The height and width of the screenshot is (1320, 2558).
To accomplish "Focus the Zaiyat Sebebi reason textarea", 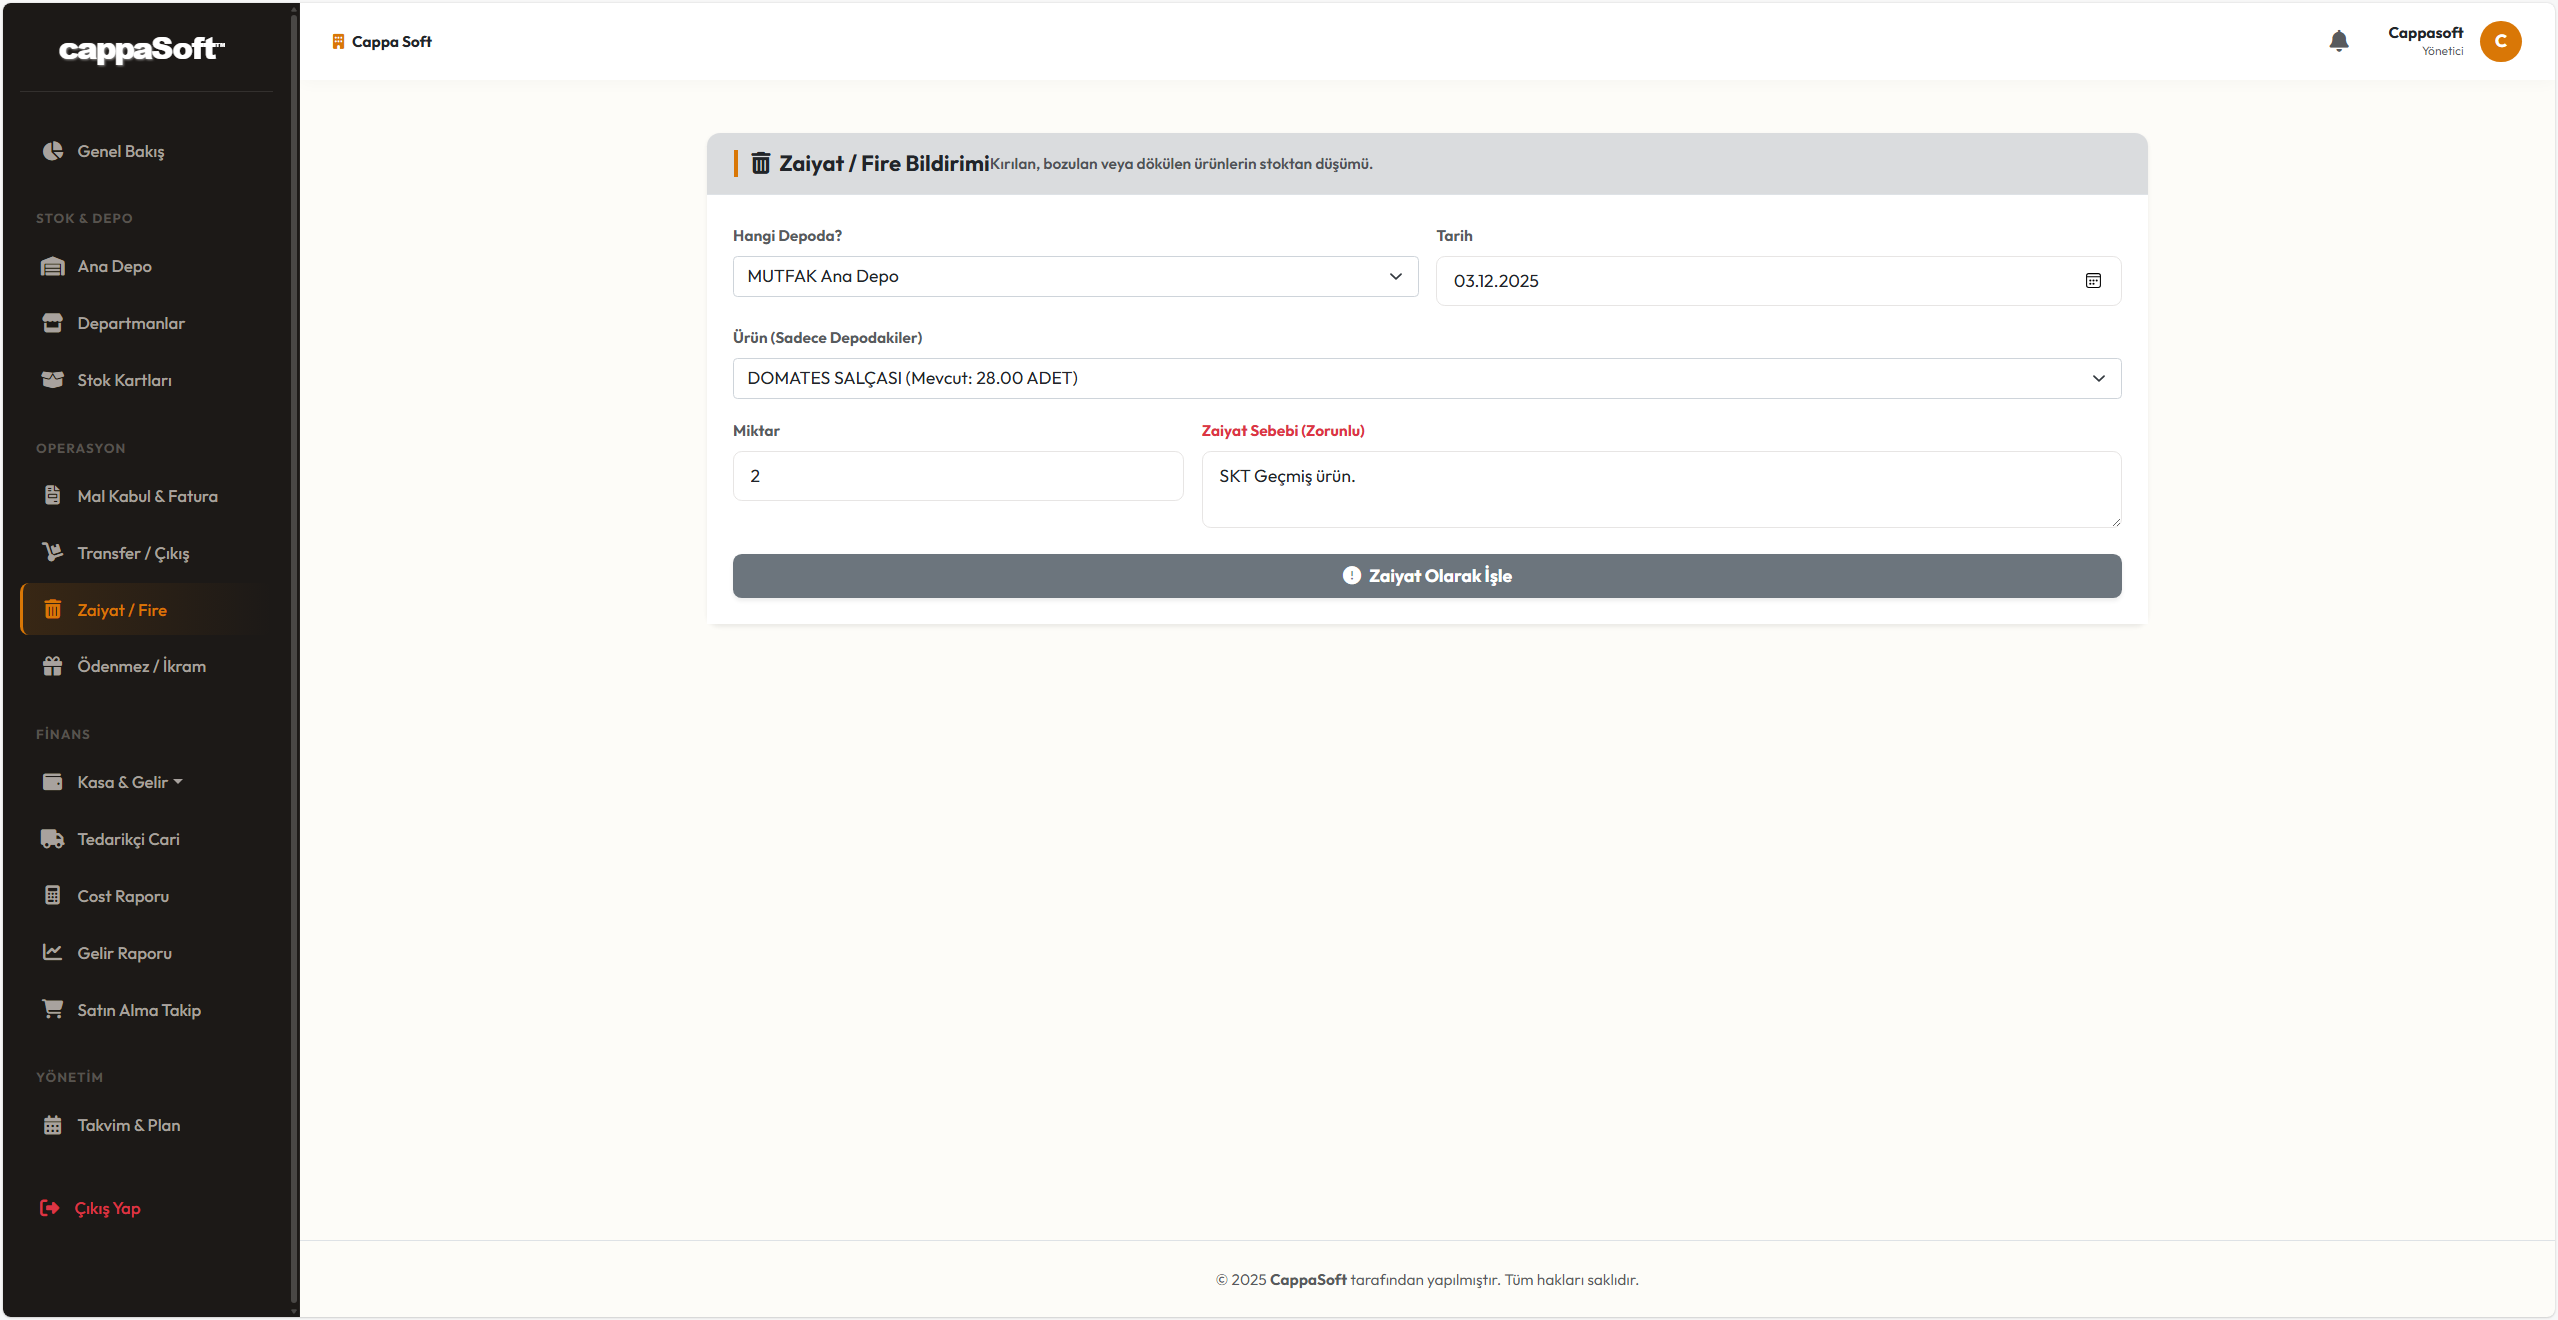I will point(1660,489).
